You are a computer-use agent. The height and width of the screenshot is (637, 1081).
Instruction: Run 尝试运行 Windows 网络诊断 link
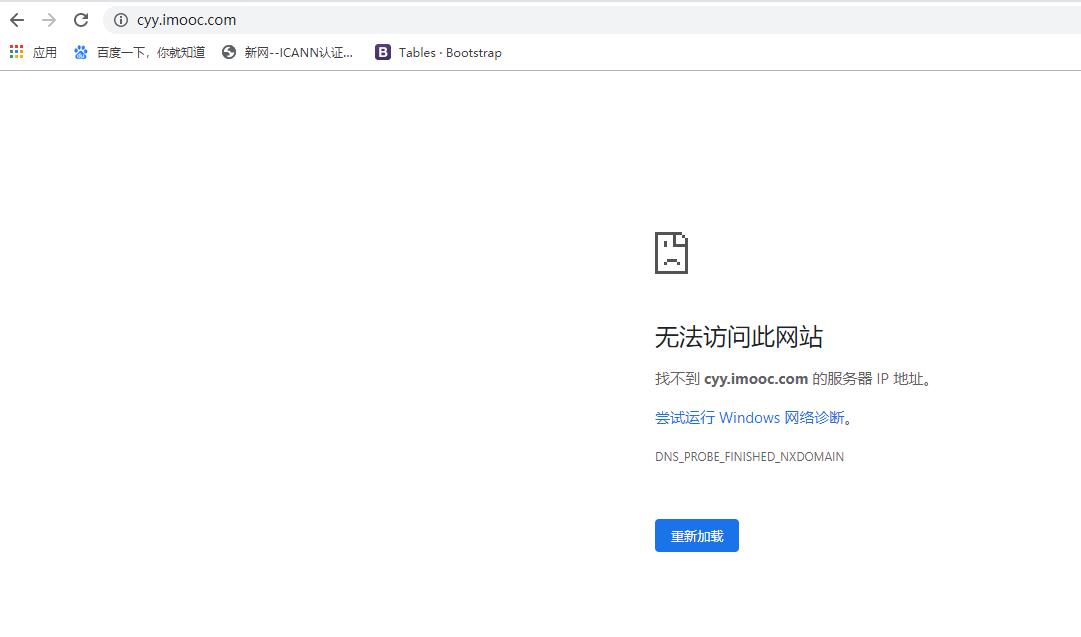[749, 418]
